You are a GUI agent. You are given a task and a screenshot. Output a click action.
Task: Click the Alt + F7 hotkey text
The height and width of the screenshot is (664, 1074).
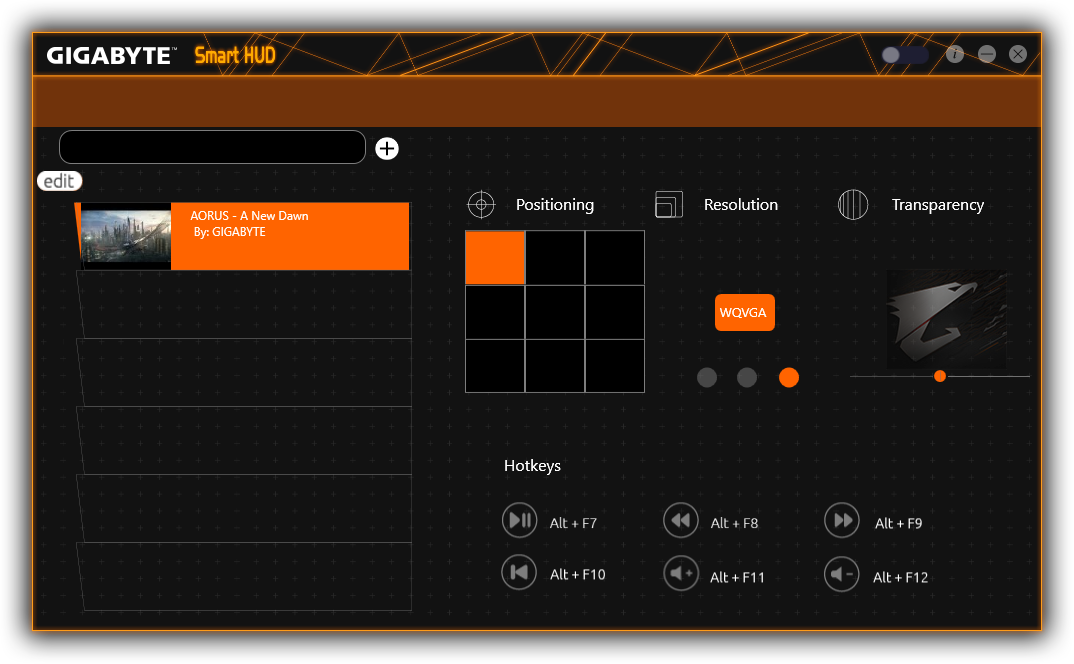point(573,524)
